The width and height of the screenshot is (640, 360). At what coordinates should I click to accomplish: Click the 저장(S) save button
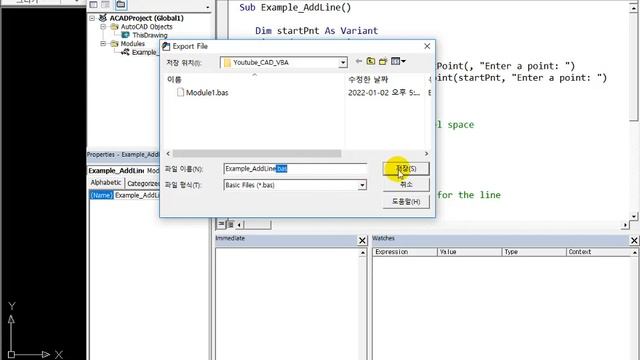pyautogui.click(x=406, y=169)
